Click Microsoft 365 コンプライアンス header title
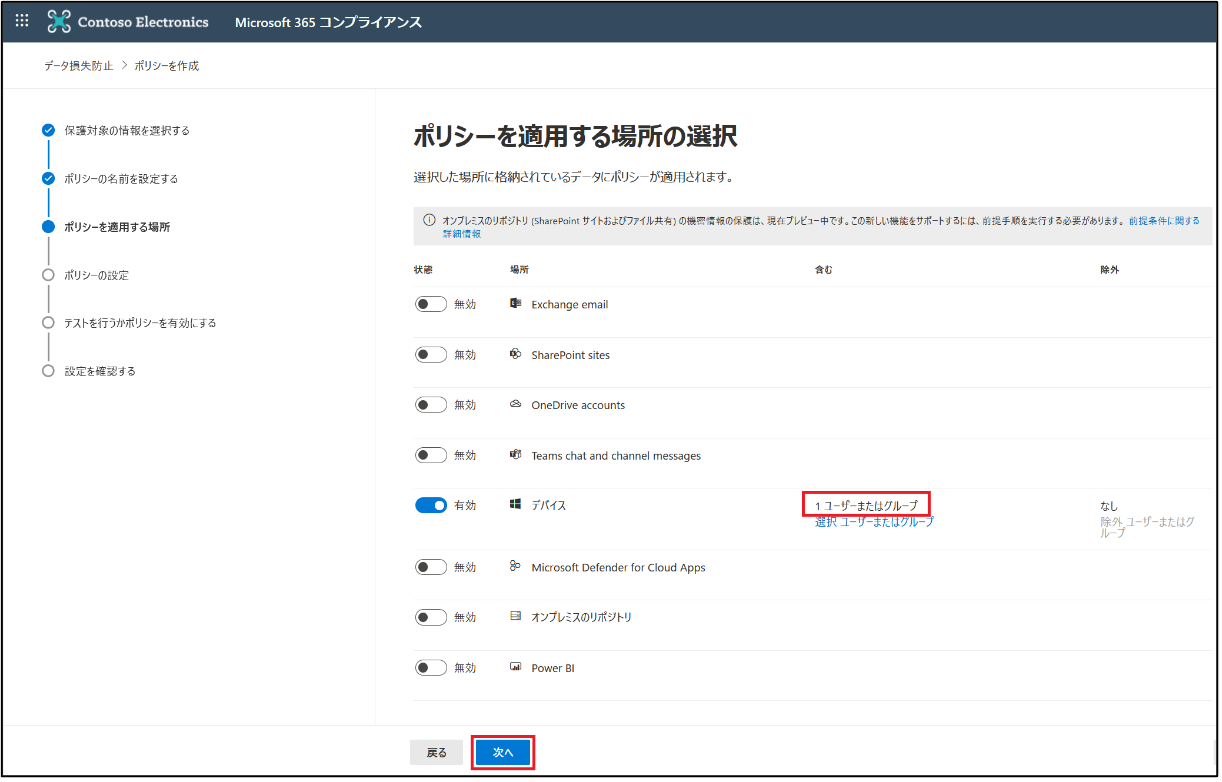Viewport: 1222px width, 782px height. (x=328, y=22)
